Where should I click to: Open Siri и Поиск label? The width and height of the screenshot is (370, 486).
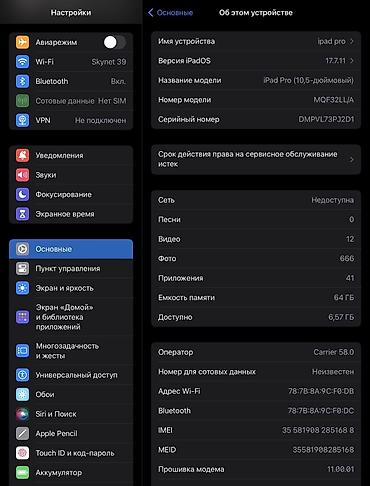click(x=56, y=414)
